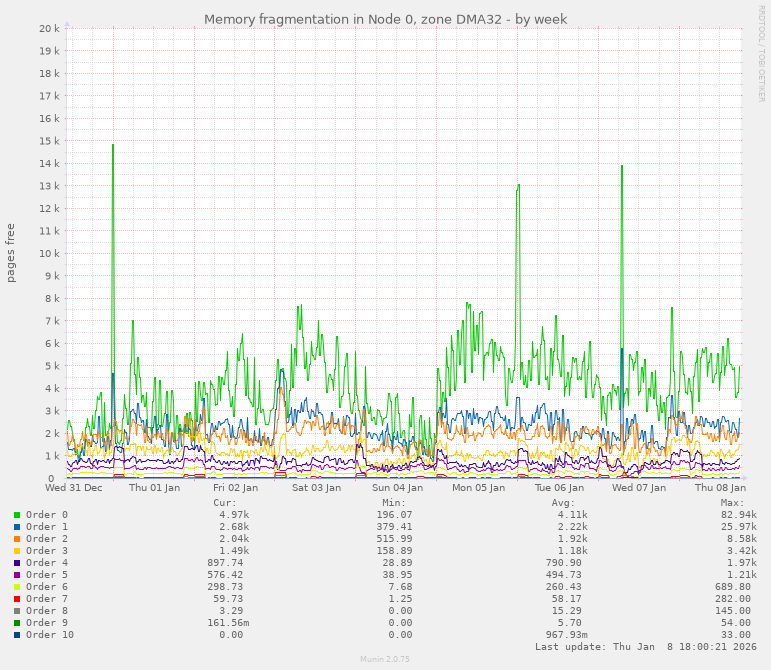Click Order 2 min value 515.99
The width and height of the screenshot is (771, 670).
[x=394, y=539]
